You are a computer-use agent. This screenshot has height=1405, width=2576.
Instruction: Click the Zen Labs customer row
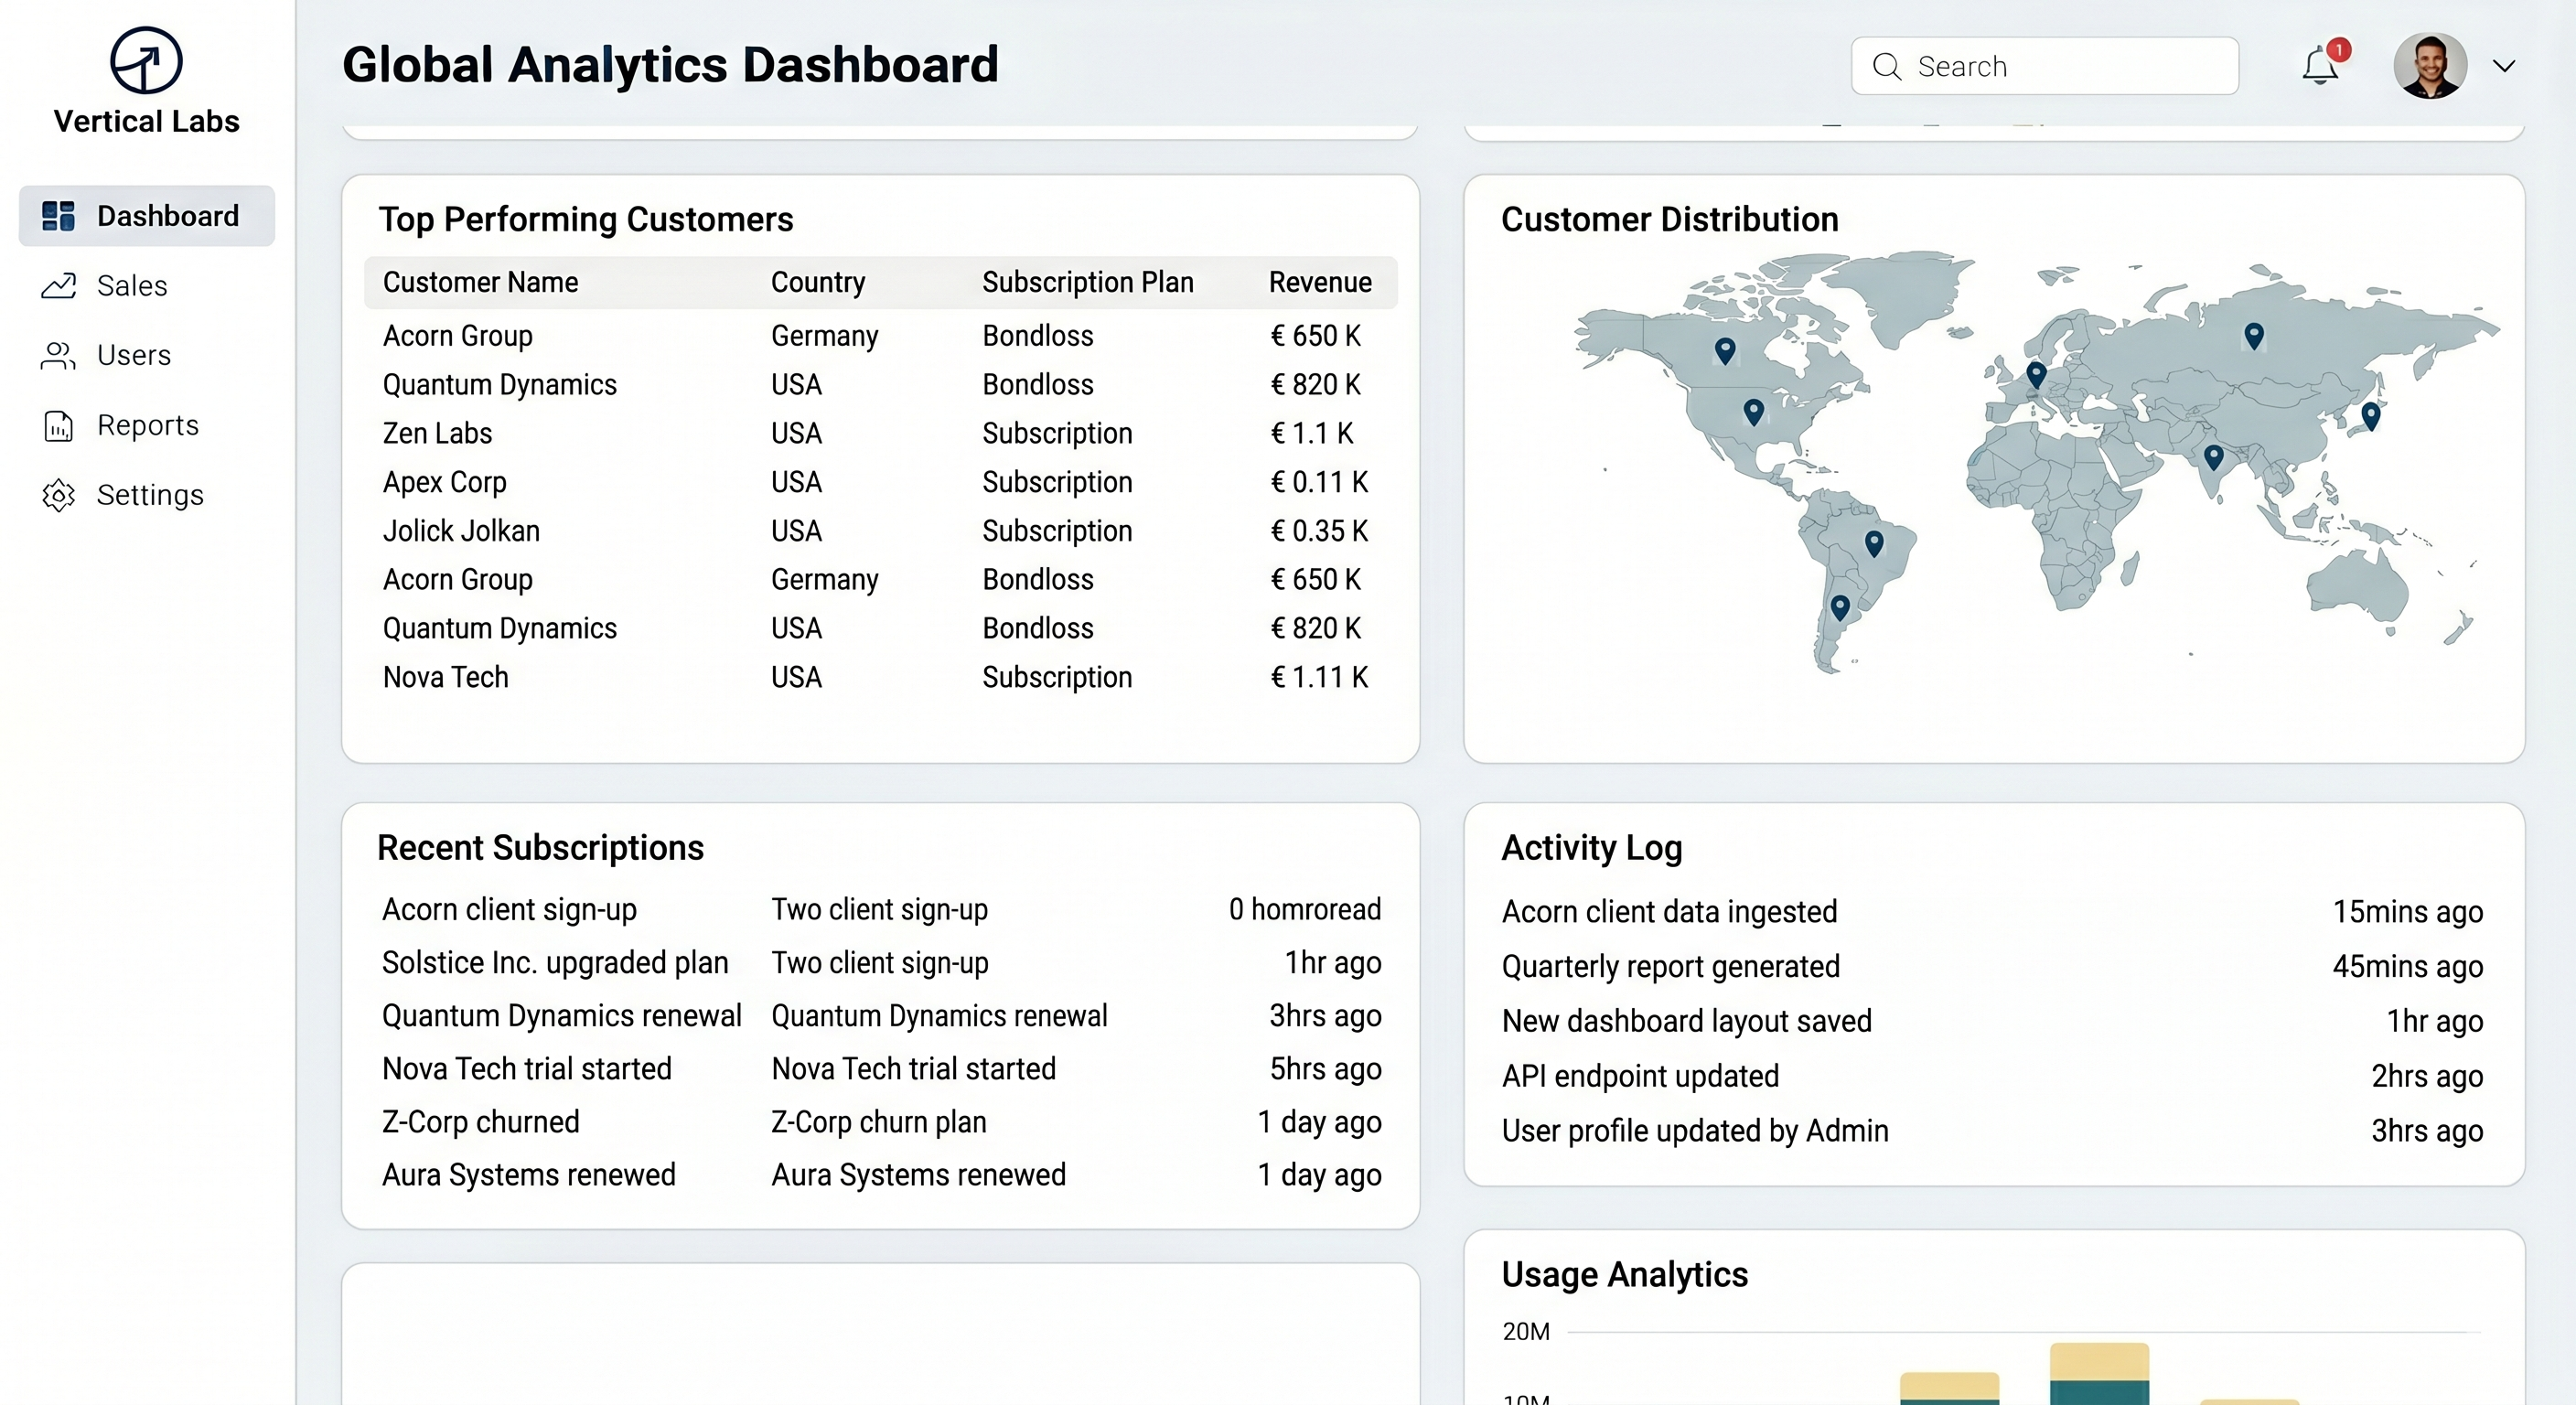[438, 433]
